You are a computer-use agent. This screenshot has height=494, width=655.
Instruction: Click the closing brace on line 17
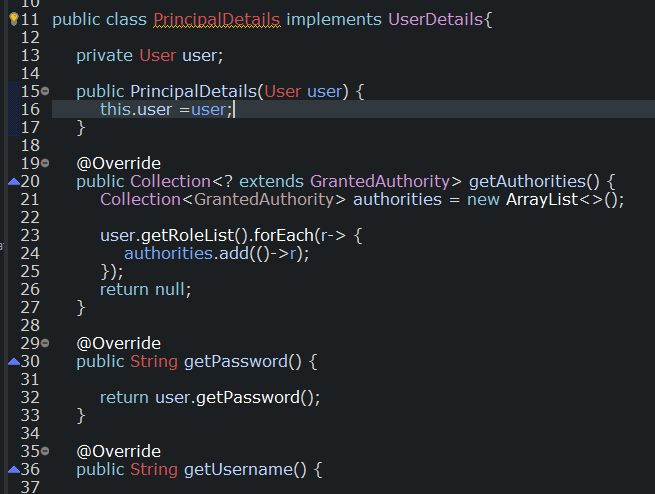81,128
